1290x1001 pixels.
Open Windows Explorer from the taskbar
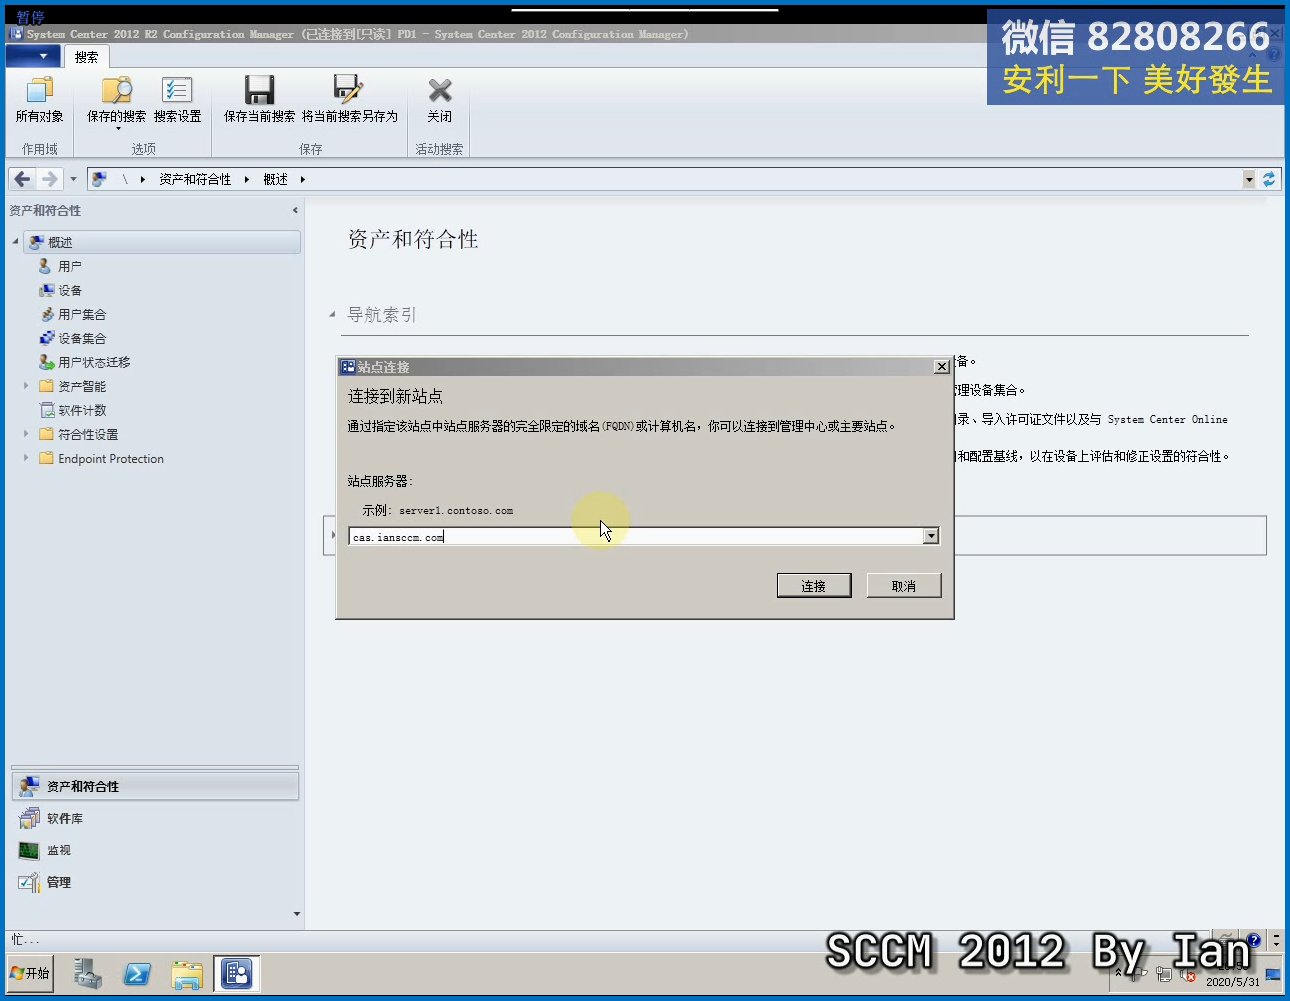(187, 973)
